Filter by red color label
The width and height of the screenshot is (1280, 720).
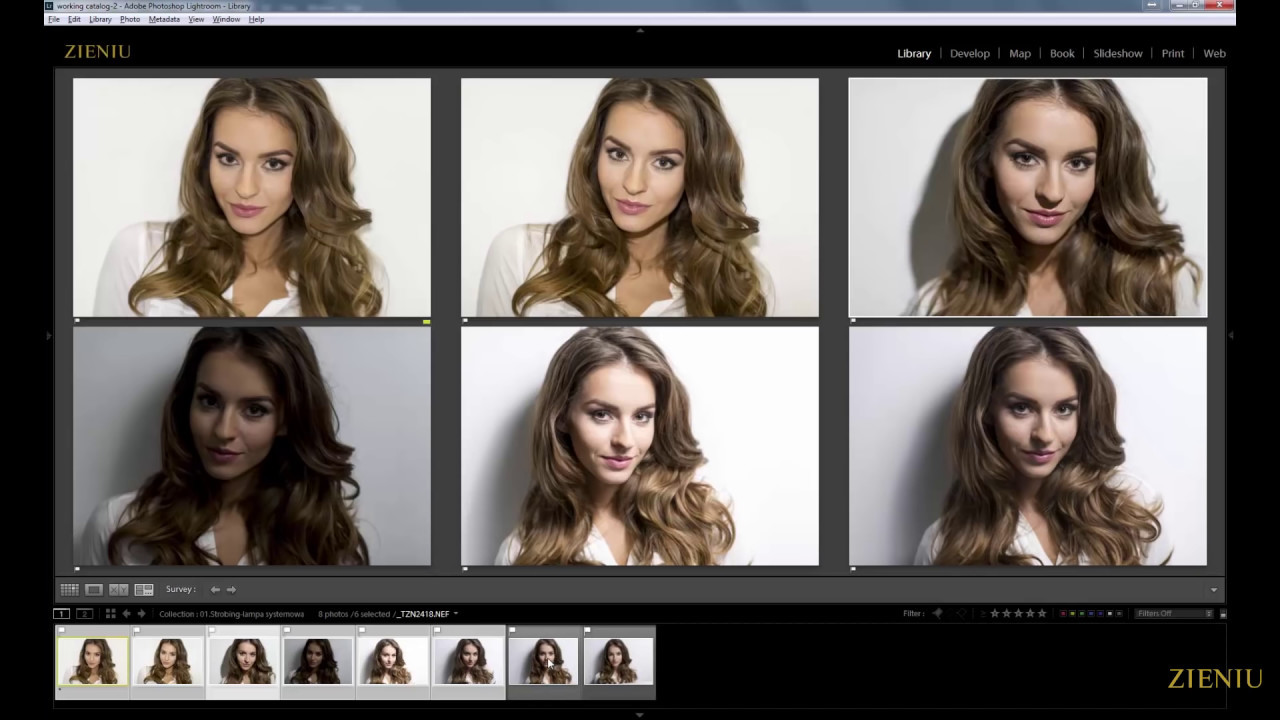click(x=1063, y=614)
